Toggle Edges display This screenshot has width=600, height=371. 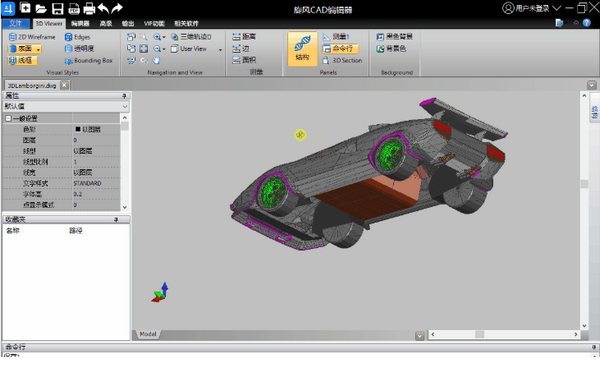point(78,37)
